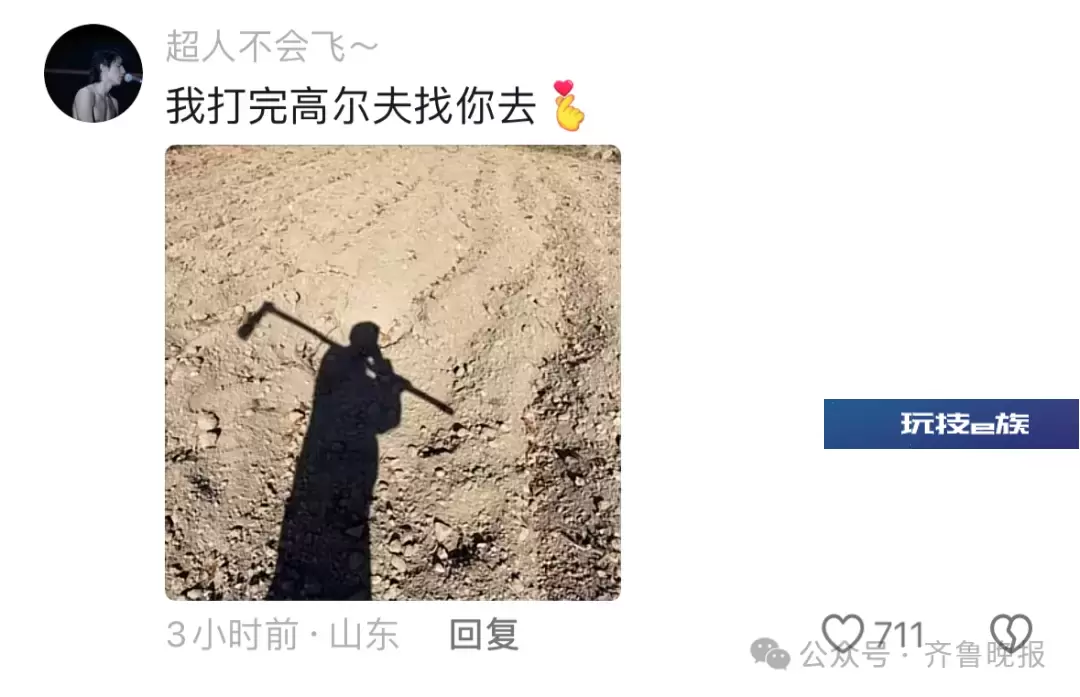This screenshot has width=1080, height=697.
Task: Select the comment text 我打完高尔夫找你去
Action: 351,106
